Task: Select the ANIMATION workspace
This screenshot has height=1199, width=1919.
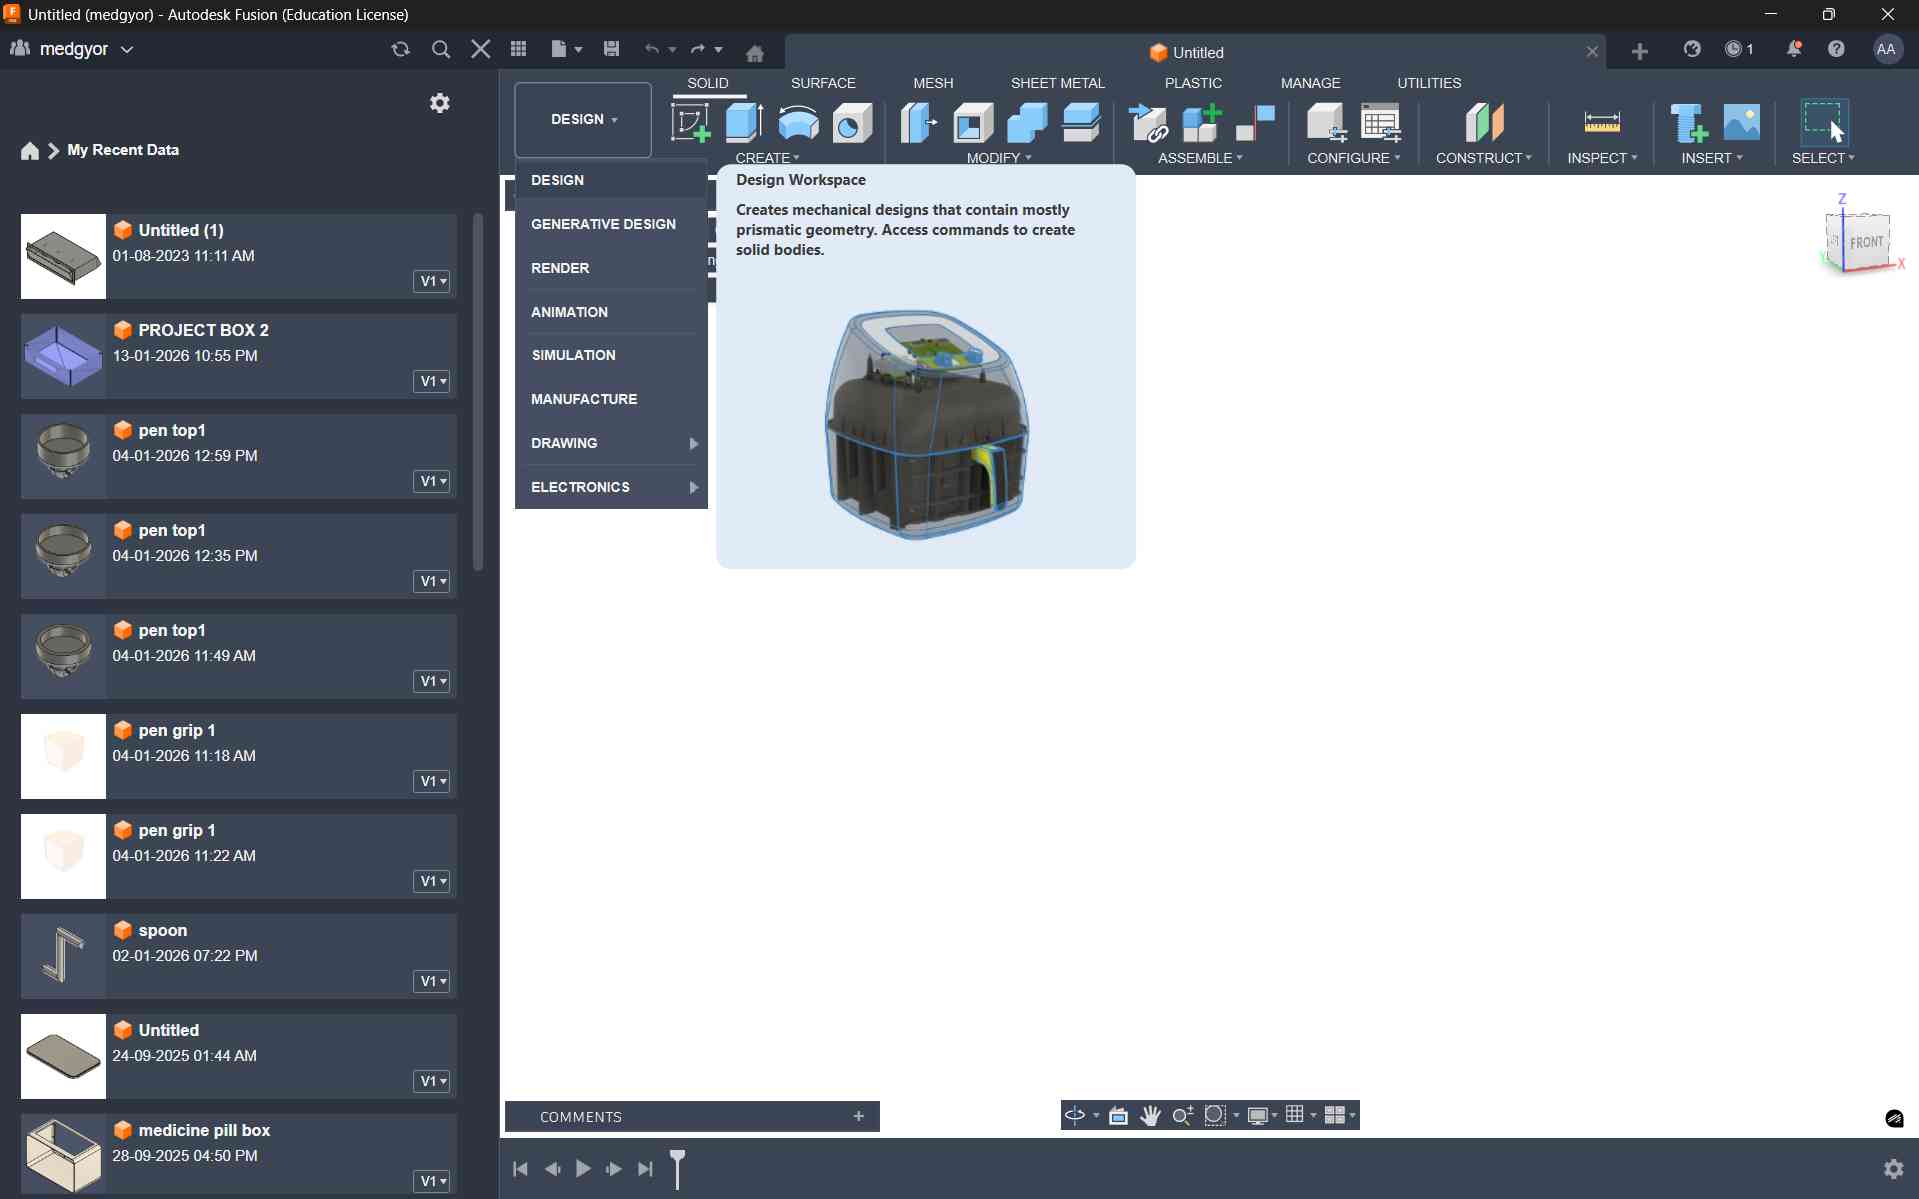Action: point(611,312)
